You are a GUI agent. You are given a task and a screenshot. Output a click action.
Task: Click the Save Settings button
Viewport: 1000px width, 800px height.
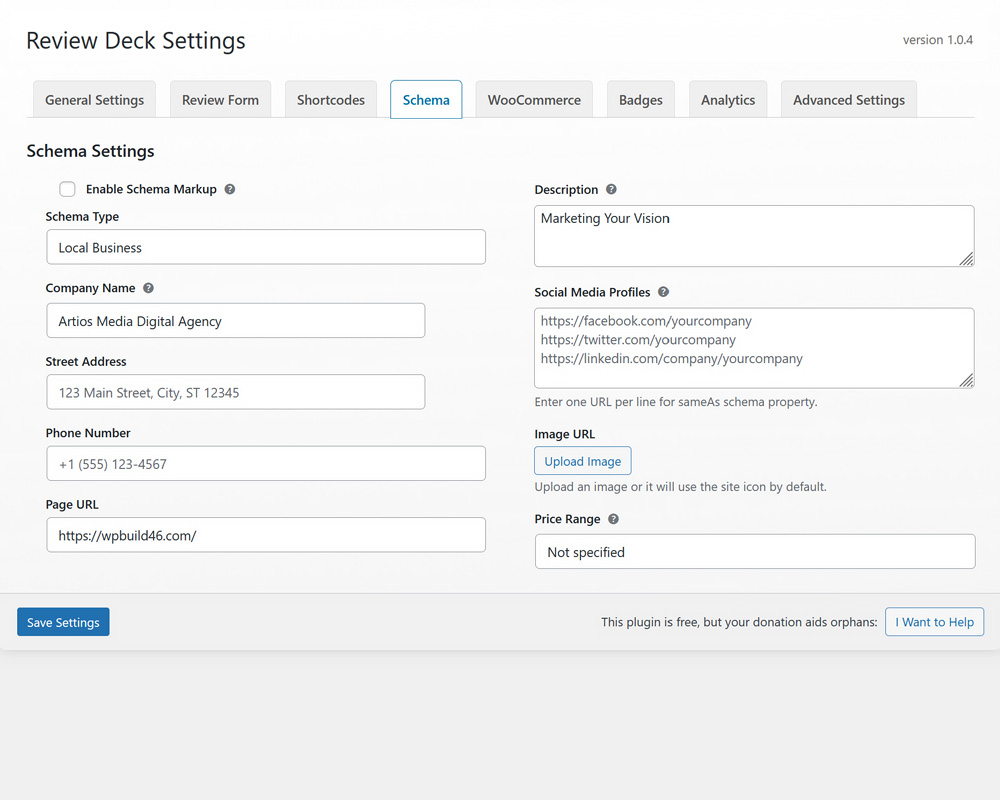point(63,621)
